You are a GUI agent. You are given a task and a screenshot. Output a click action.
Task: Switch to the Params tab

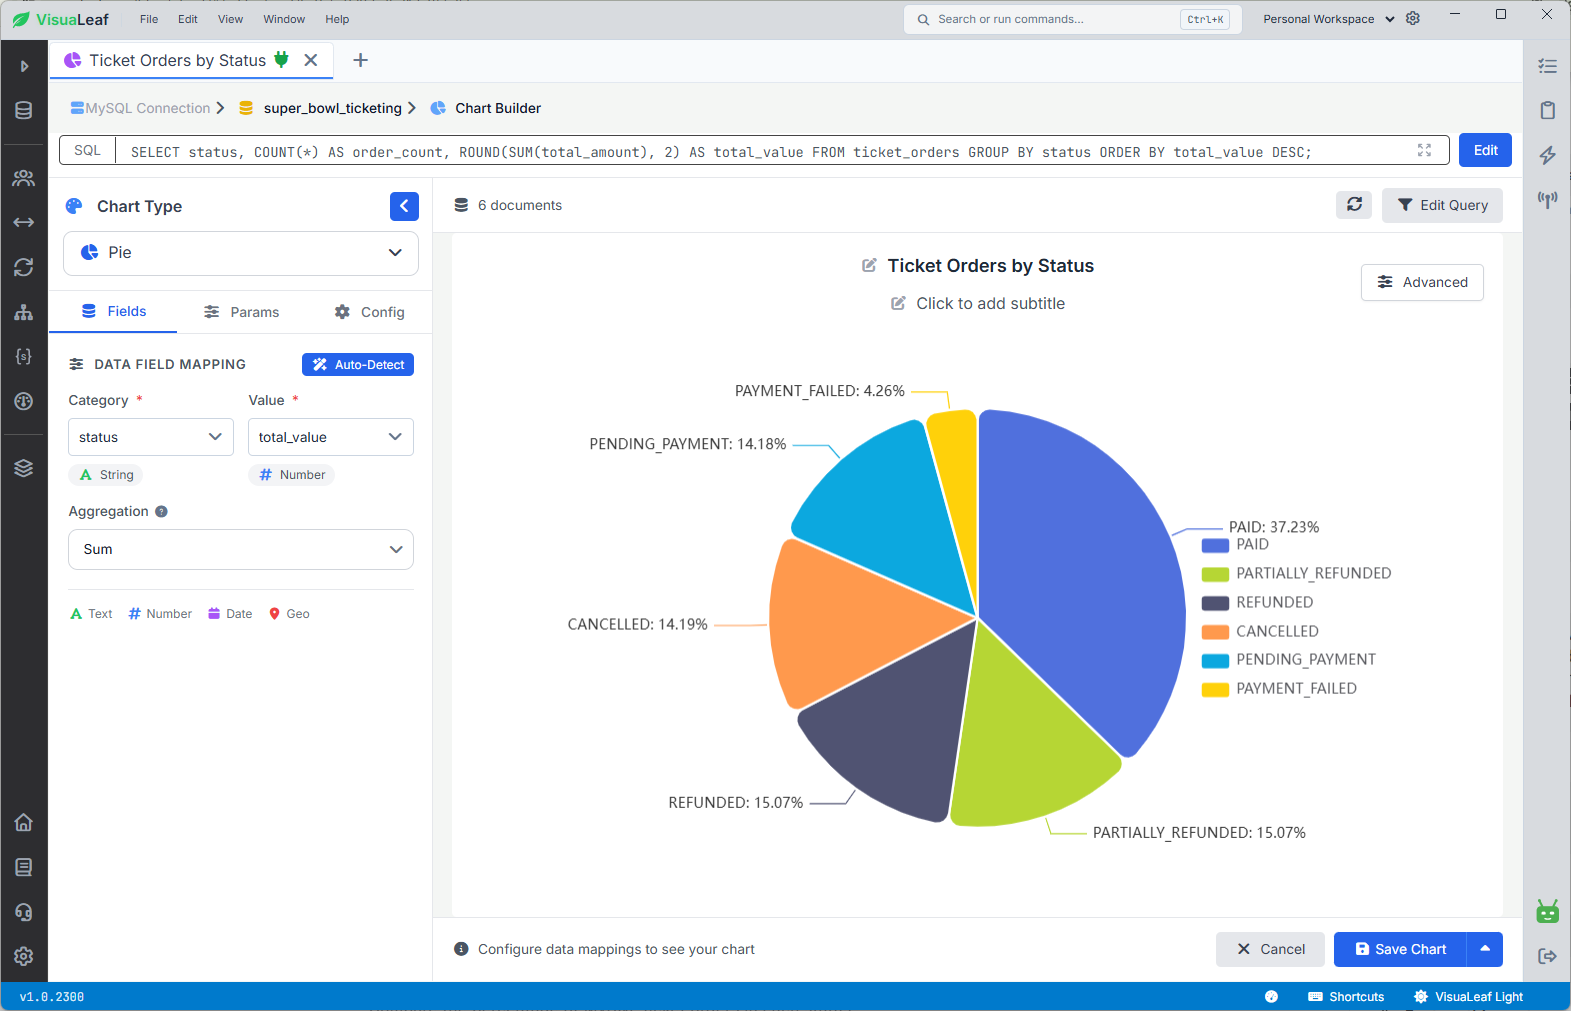point(241,312)
